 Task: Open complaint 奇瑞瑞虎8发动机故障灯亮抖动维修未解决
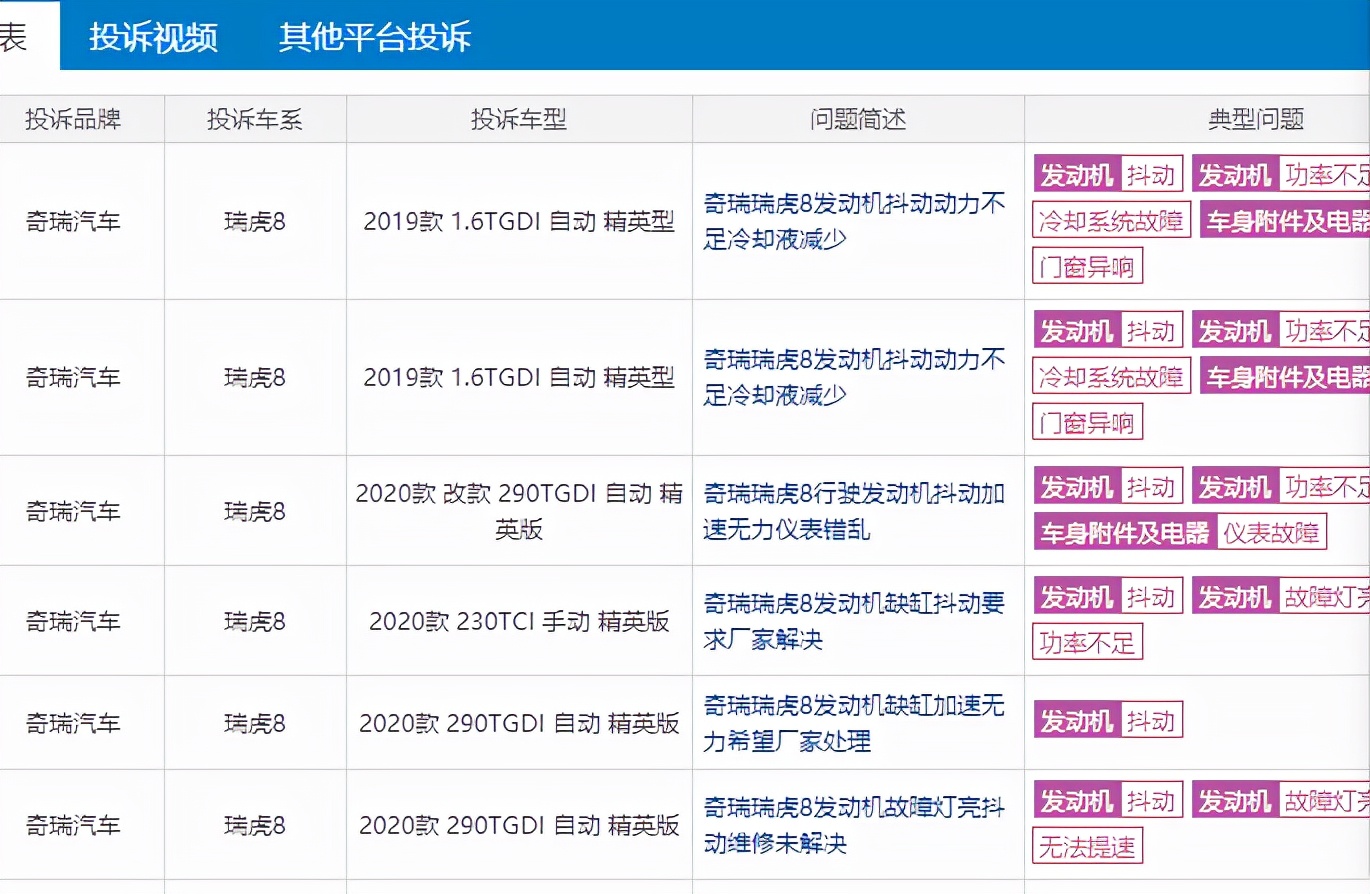coord(856,825)
